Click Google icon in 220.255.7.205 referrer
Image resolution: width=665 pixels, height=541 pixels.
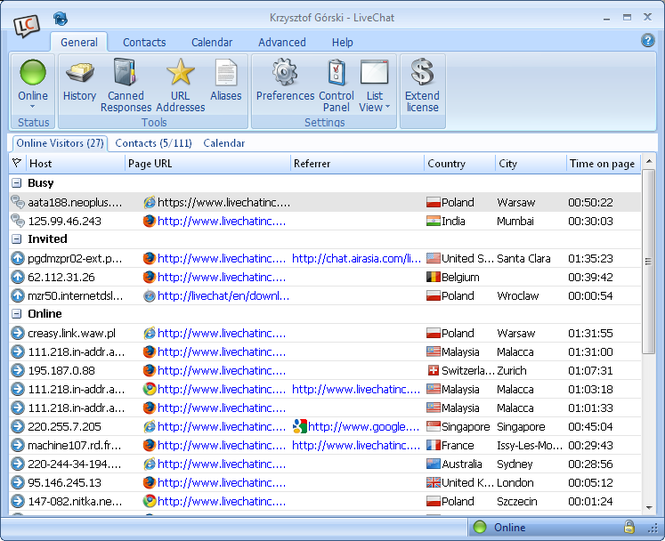[300, 426]
